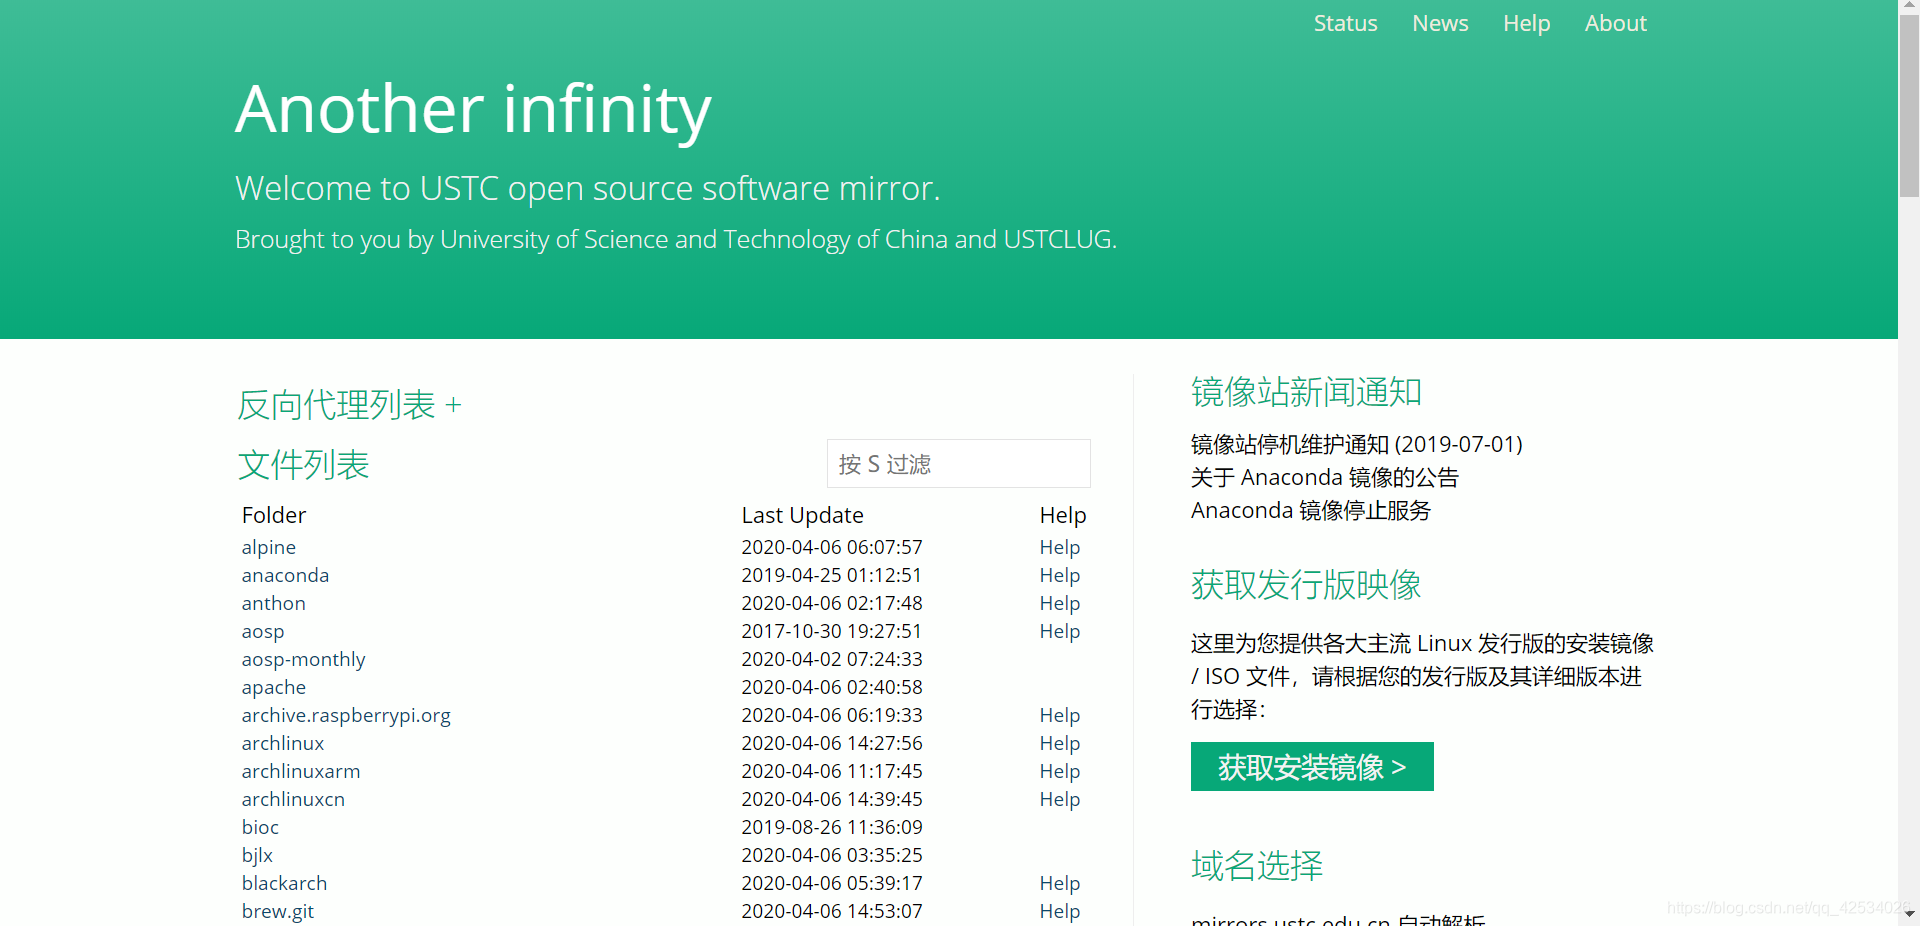Open the anthon folder
Screen dimensions: 1920x926
coord(273,603)
